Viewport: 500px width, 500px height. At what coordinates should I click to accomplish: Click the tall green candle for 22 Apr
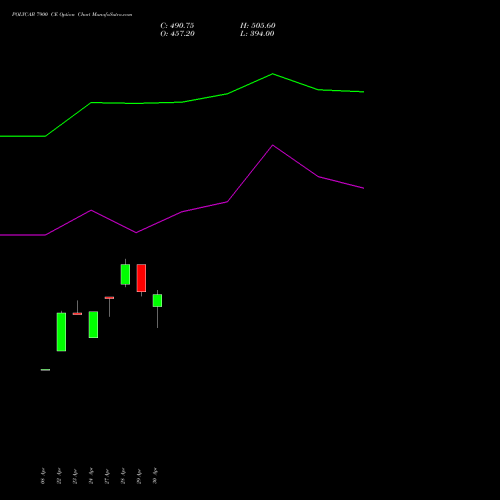click(61, 332)
